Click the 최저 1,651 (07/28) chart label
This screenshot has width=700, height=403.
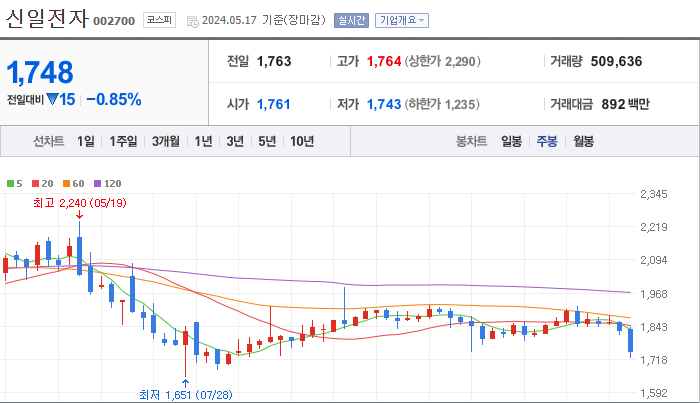point(185,395)
